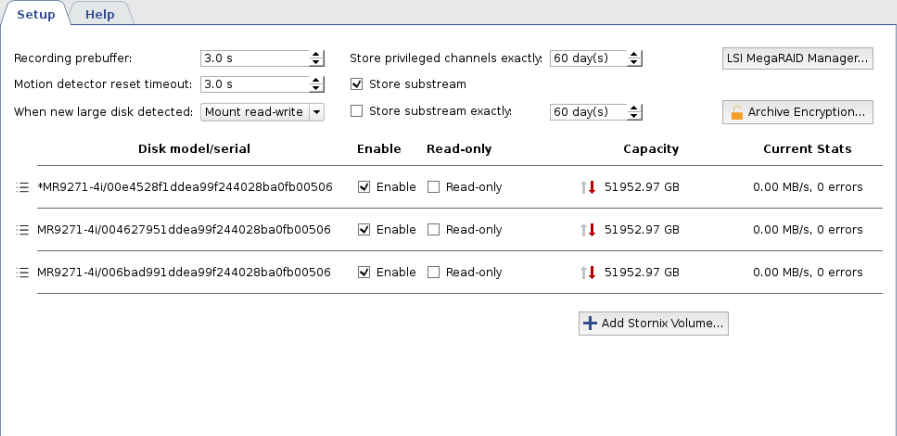Screen dimensions: 897x436
Task: Click the priority arrows icon of first disk
Action: click(x=588, y=187)
